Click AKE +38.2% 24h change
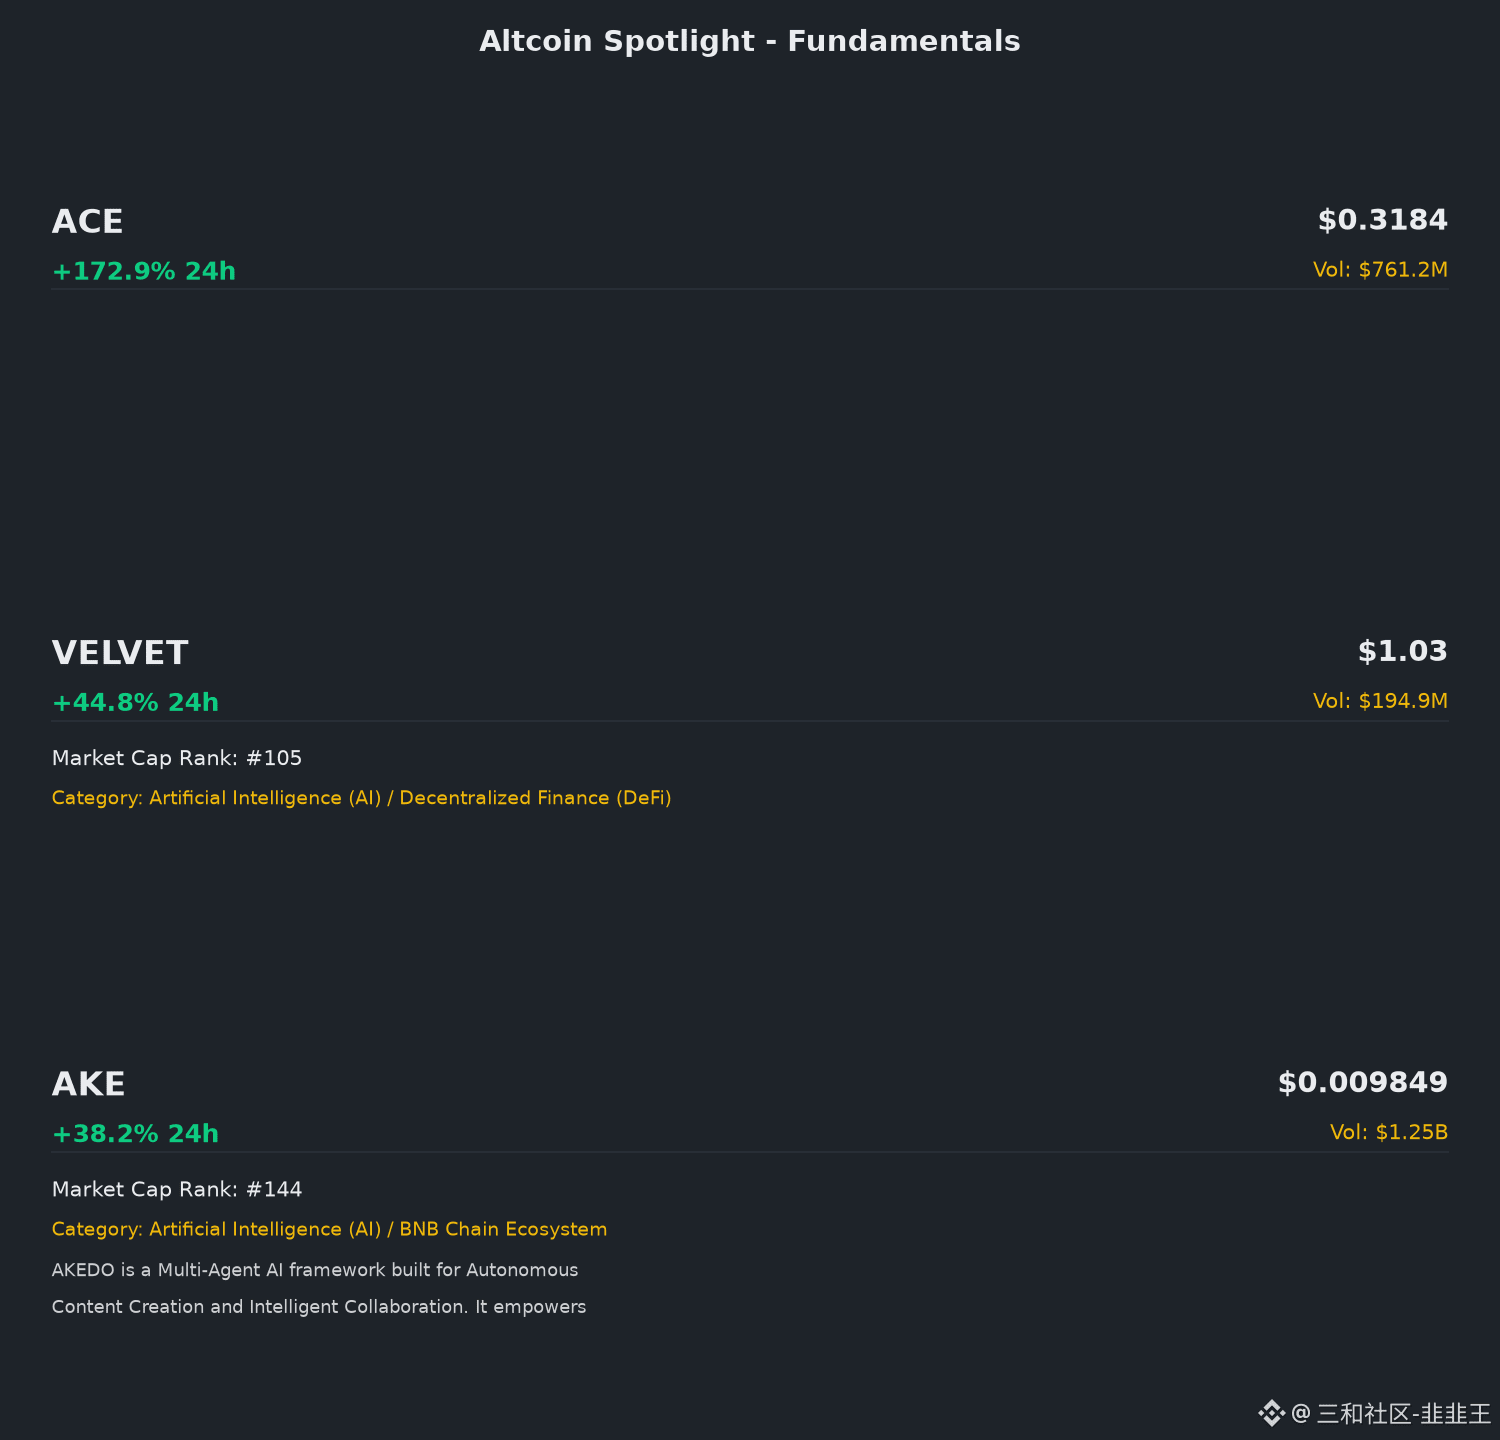1500x1440 pixels. pos(135,1133)
